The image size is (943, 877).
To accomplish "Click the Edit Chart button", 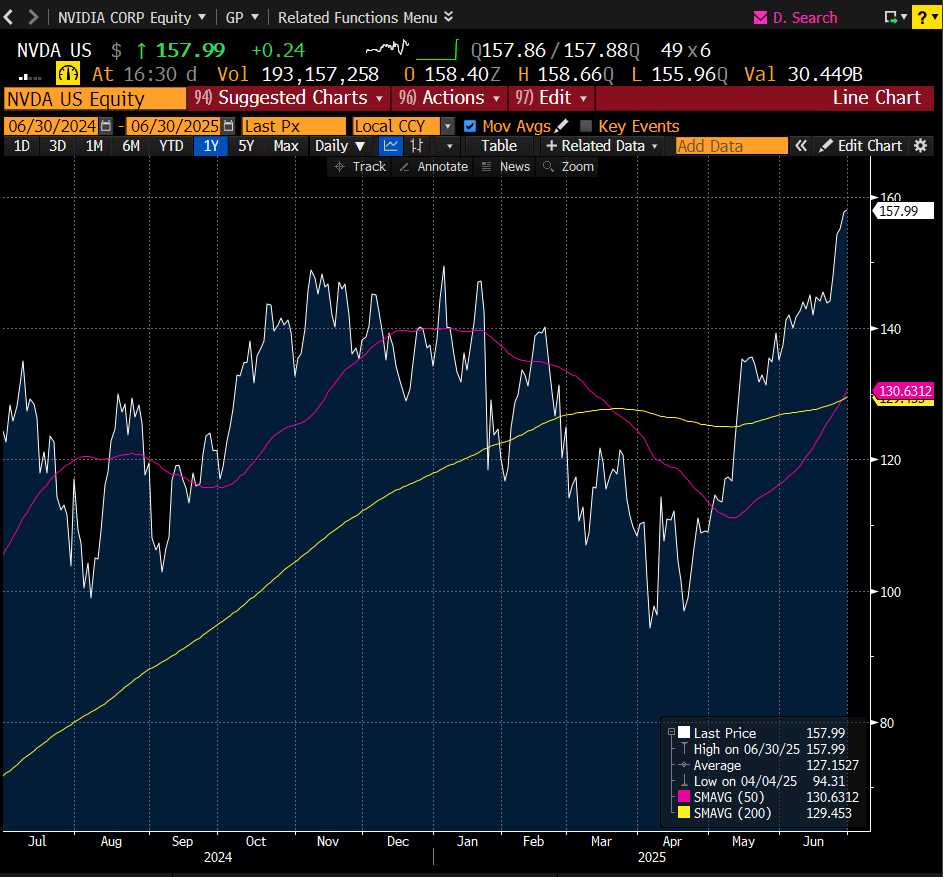I will pyautogui.click(x=861, y=146).
